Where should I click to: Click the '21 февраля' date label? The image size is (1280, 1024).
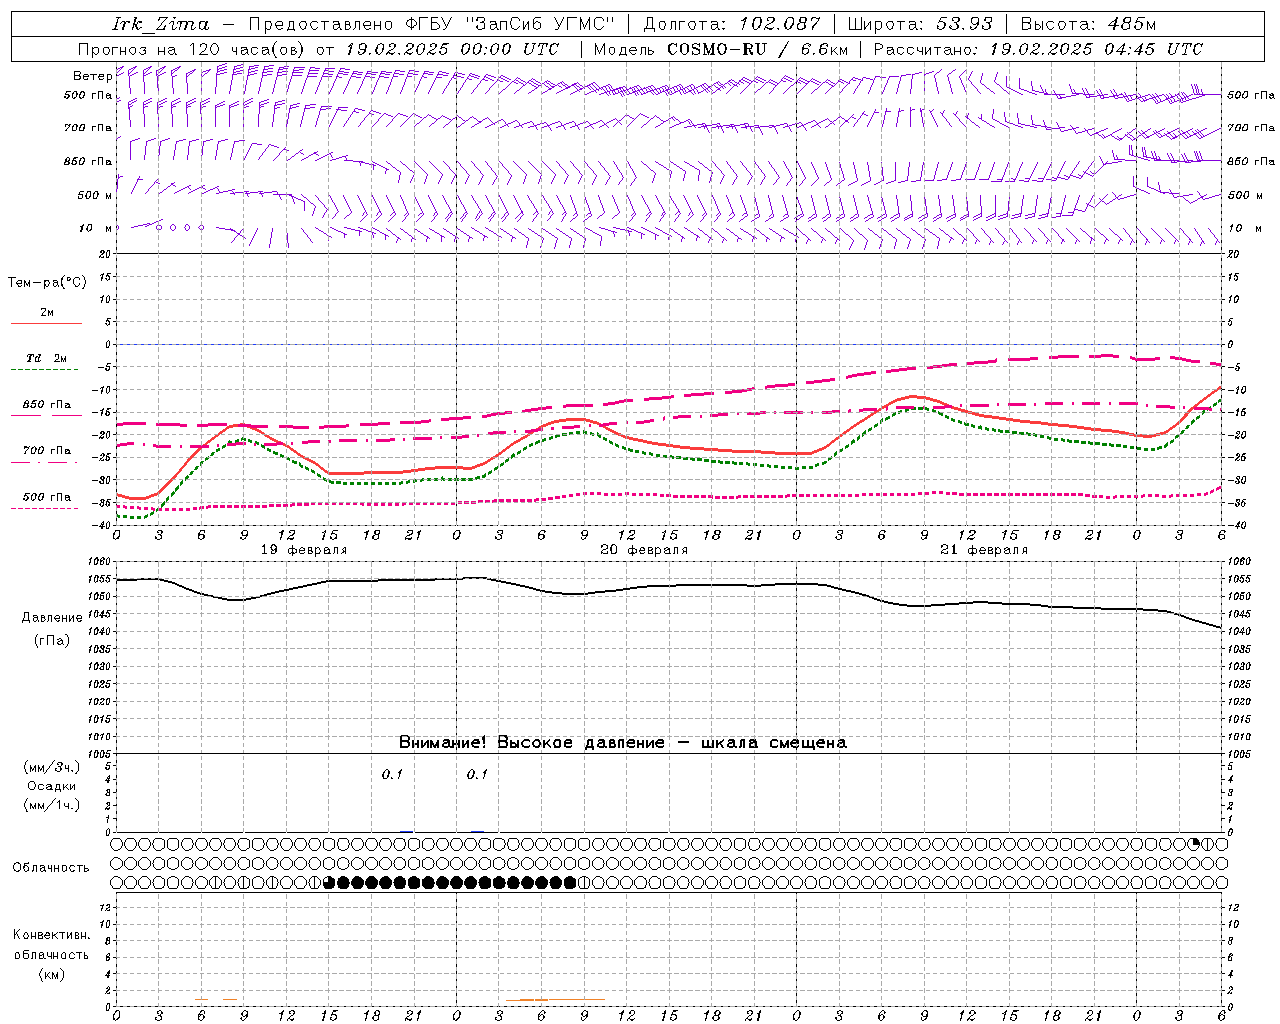click(984, 550)
